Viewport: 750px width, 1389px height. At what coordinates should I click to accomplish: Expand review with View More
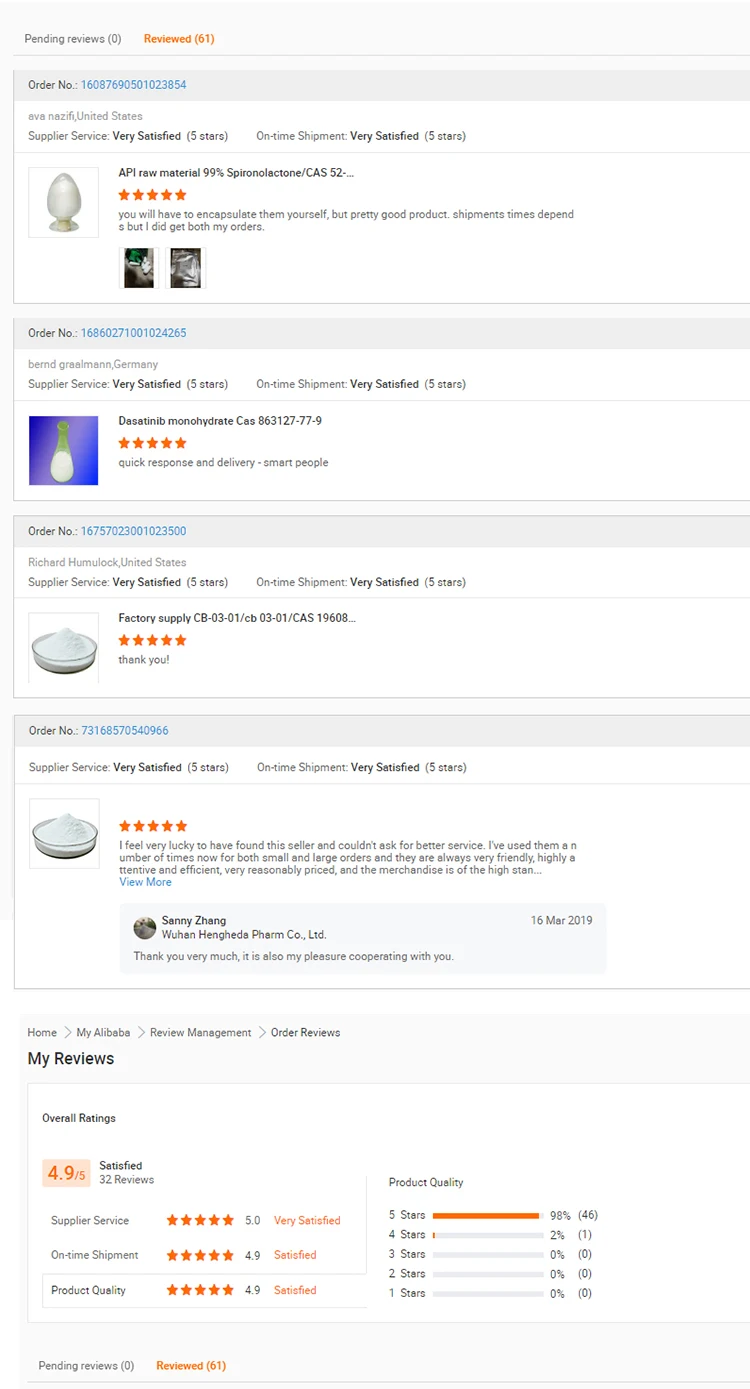(x=145, y=882)
